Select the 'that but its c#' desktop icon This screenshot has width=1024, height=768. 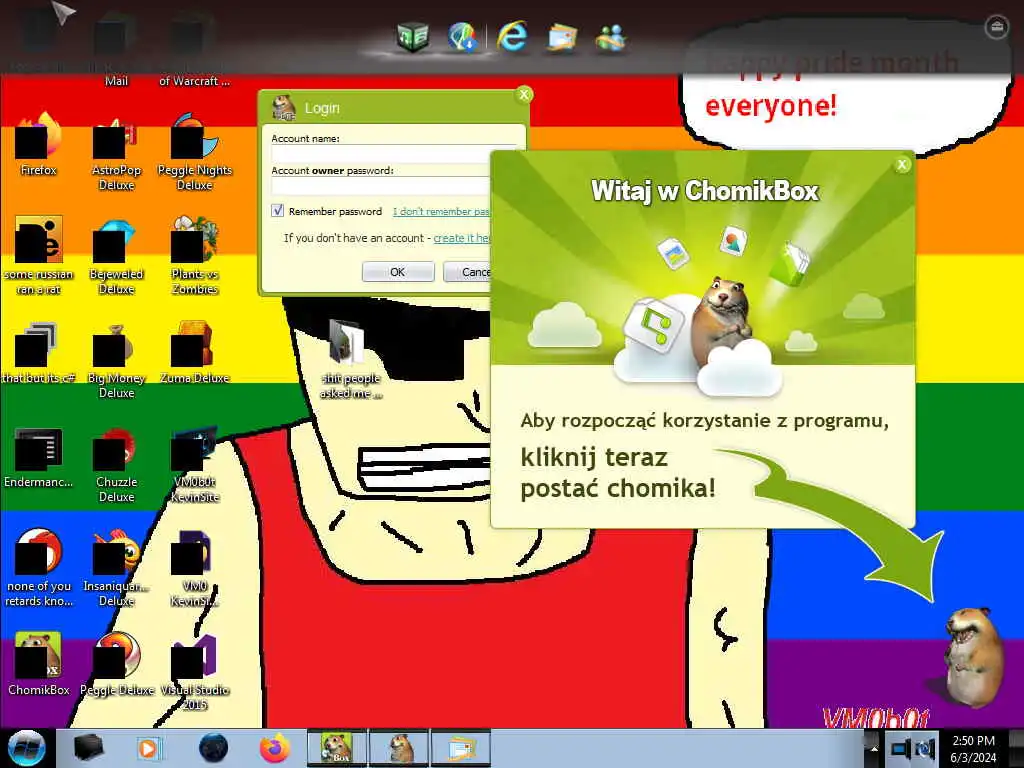click(39, 353)
